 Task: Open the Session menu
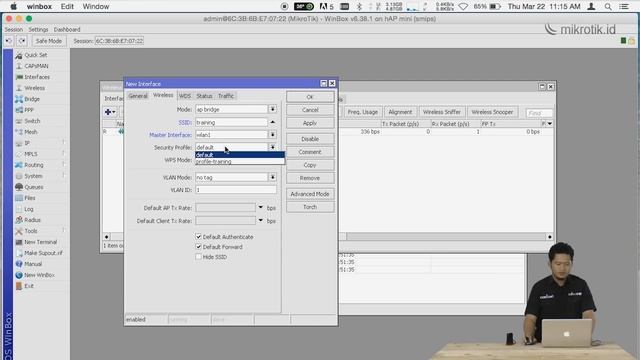(x=13, y=29)
